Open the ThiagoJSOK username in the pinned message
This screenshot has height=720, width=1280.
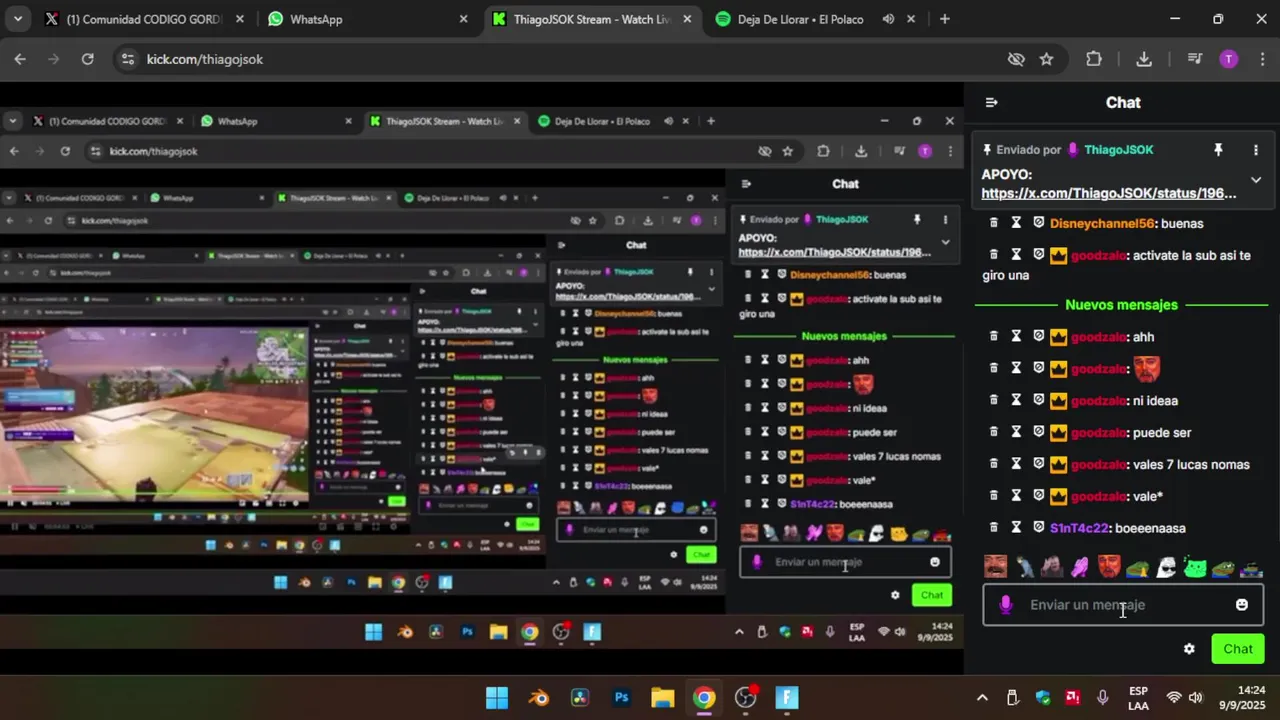pyautogui.click(x=1119, y=150)
